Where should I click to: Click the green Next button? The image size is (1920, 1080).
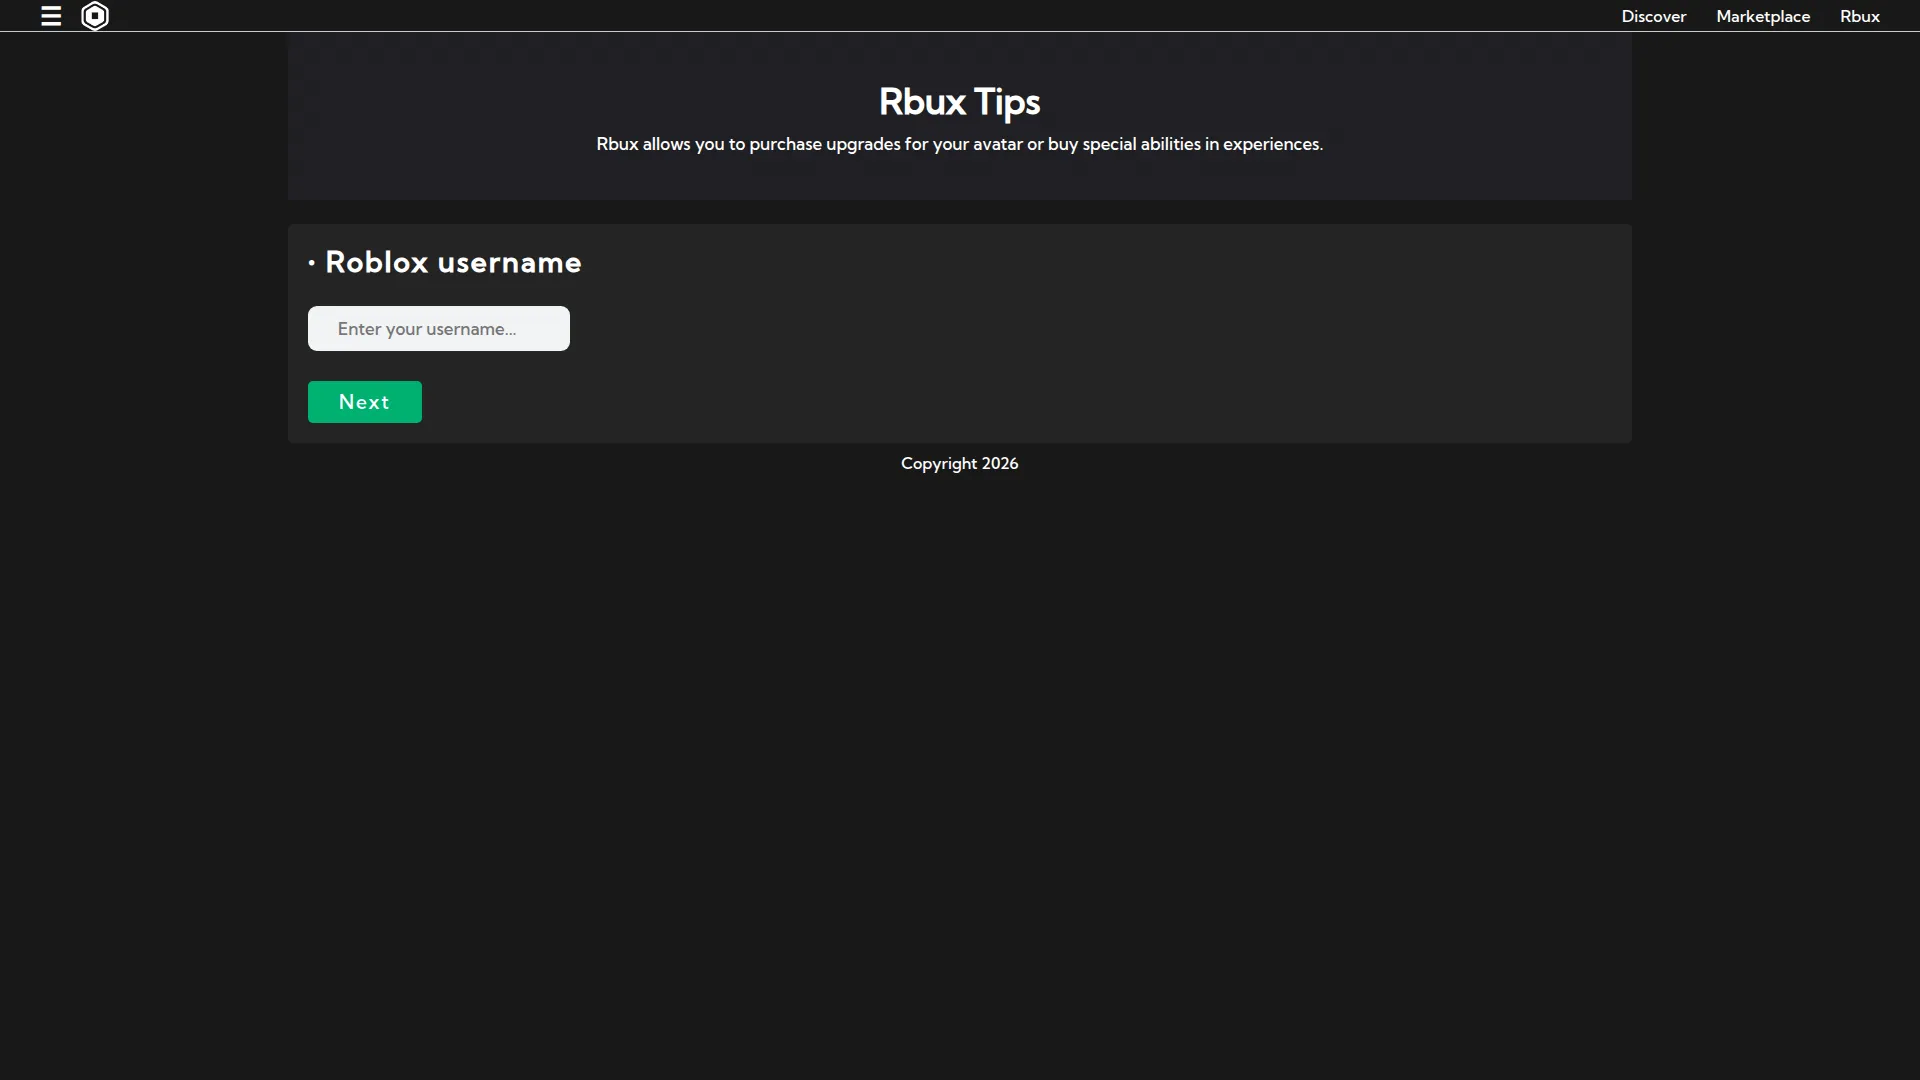pos(365,402)
